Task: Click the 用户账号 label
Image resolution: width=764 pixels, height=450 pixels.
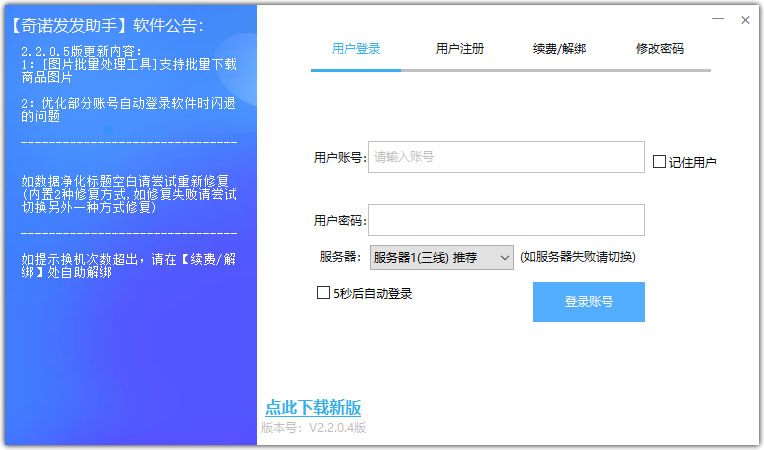Action: tap(340, 157)
